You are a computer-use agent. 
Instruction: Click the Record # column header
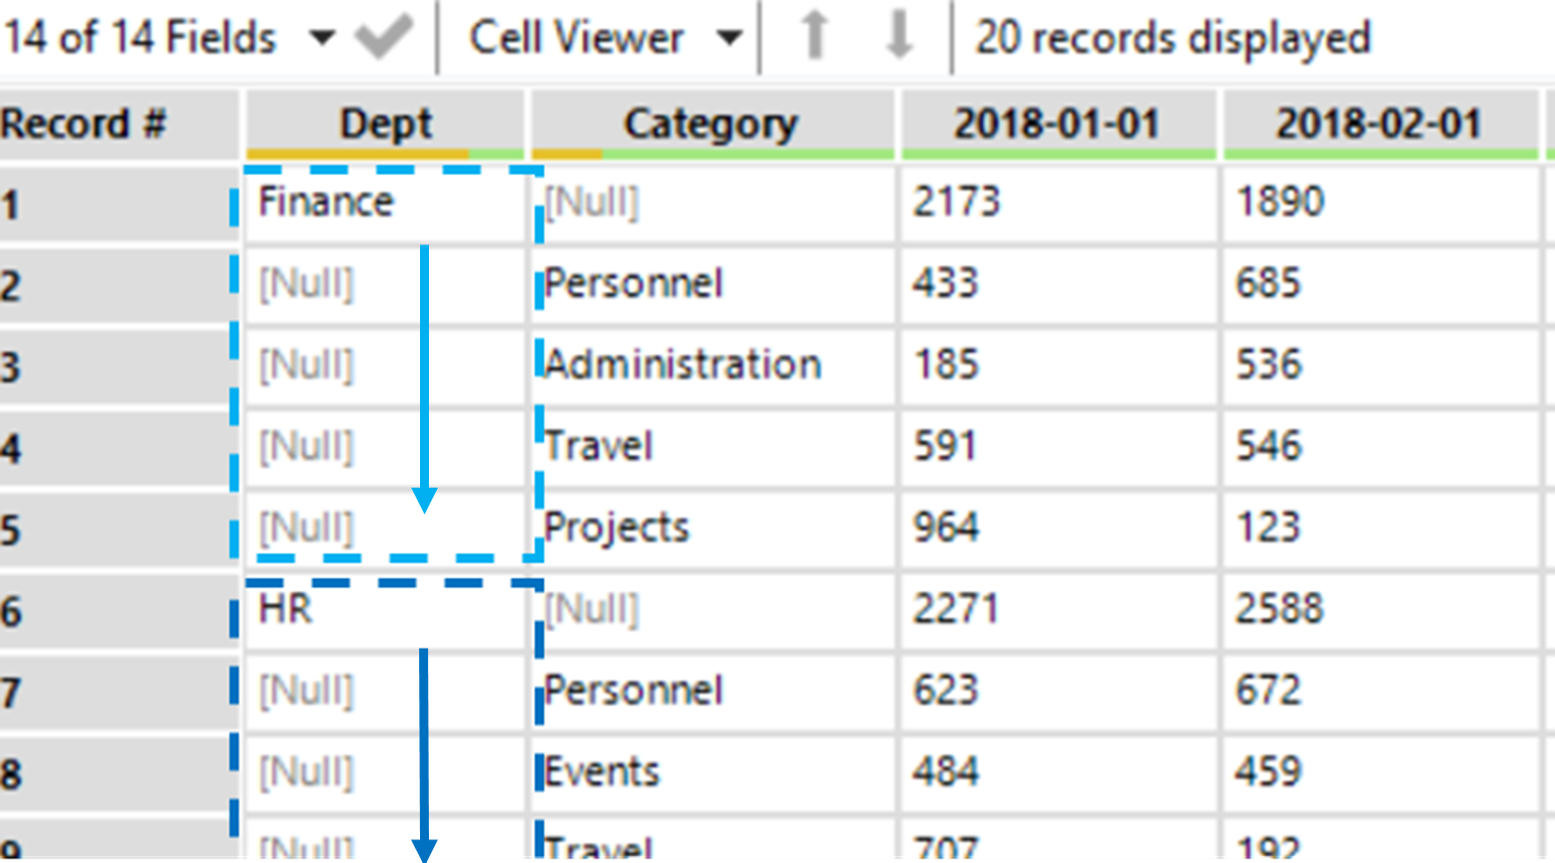coord(85,124)
